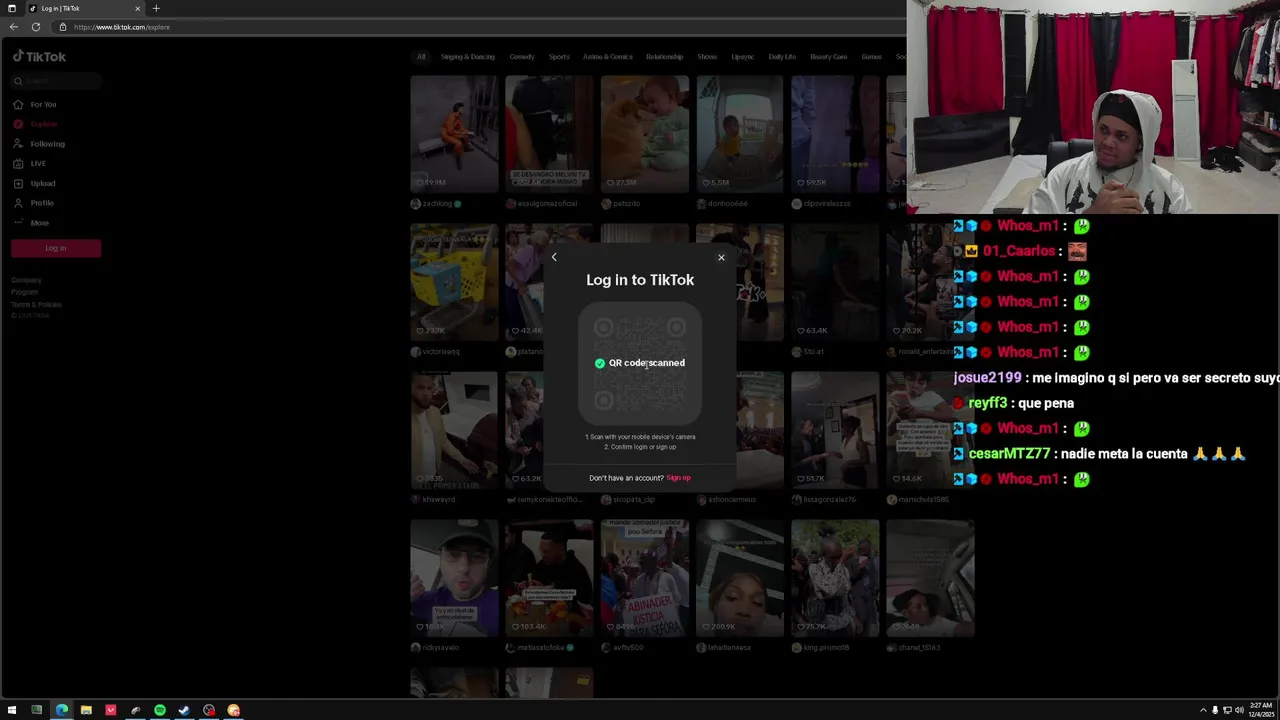Reload the TikTok page

click(x=36, y=27)
